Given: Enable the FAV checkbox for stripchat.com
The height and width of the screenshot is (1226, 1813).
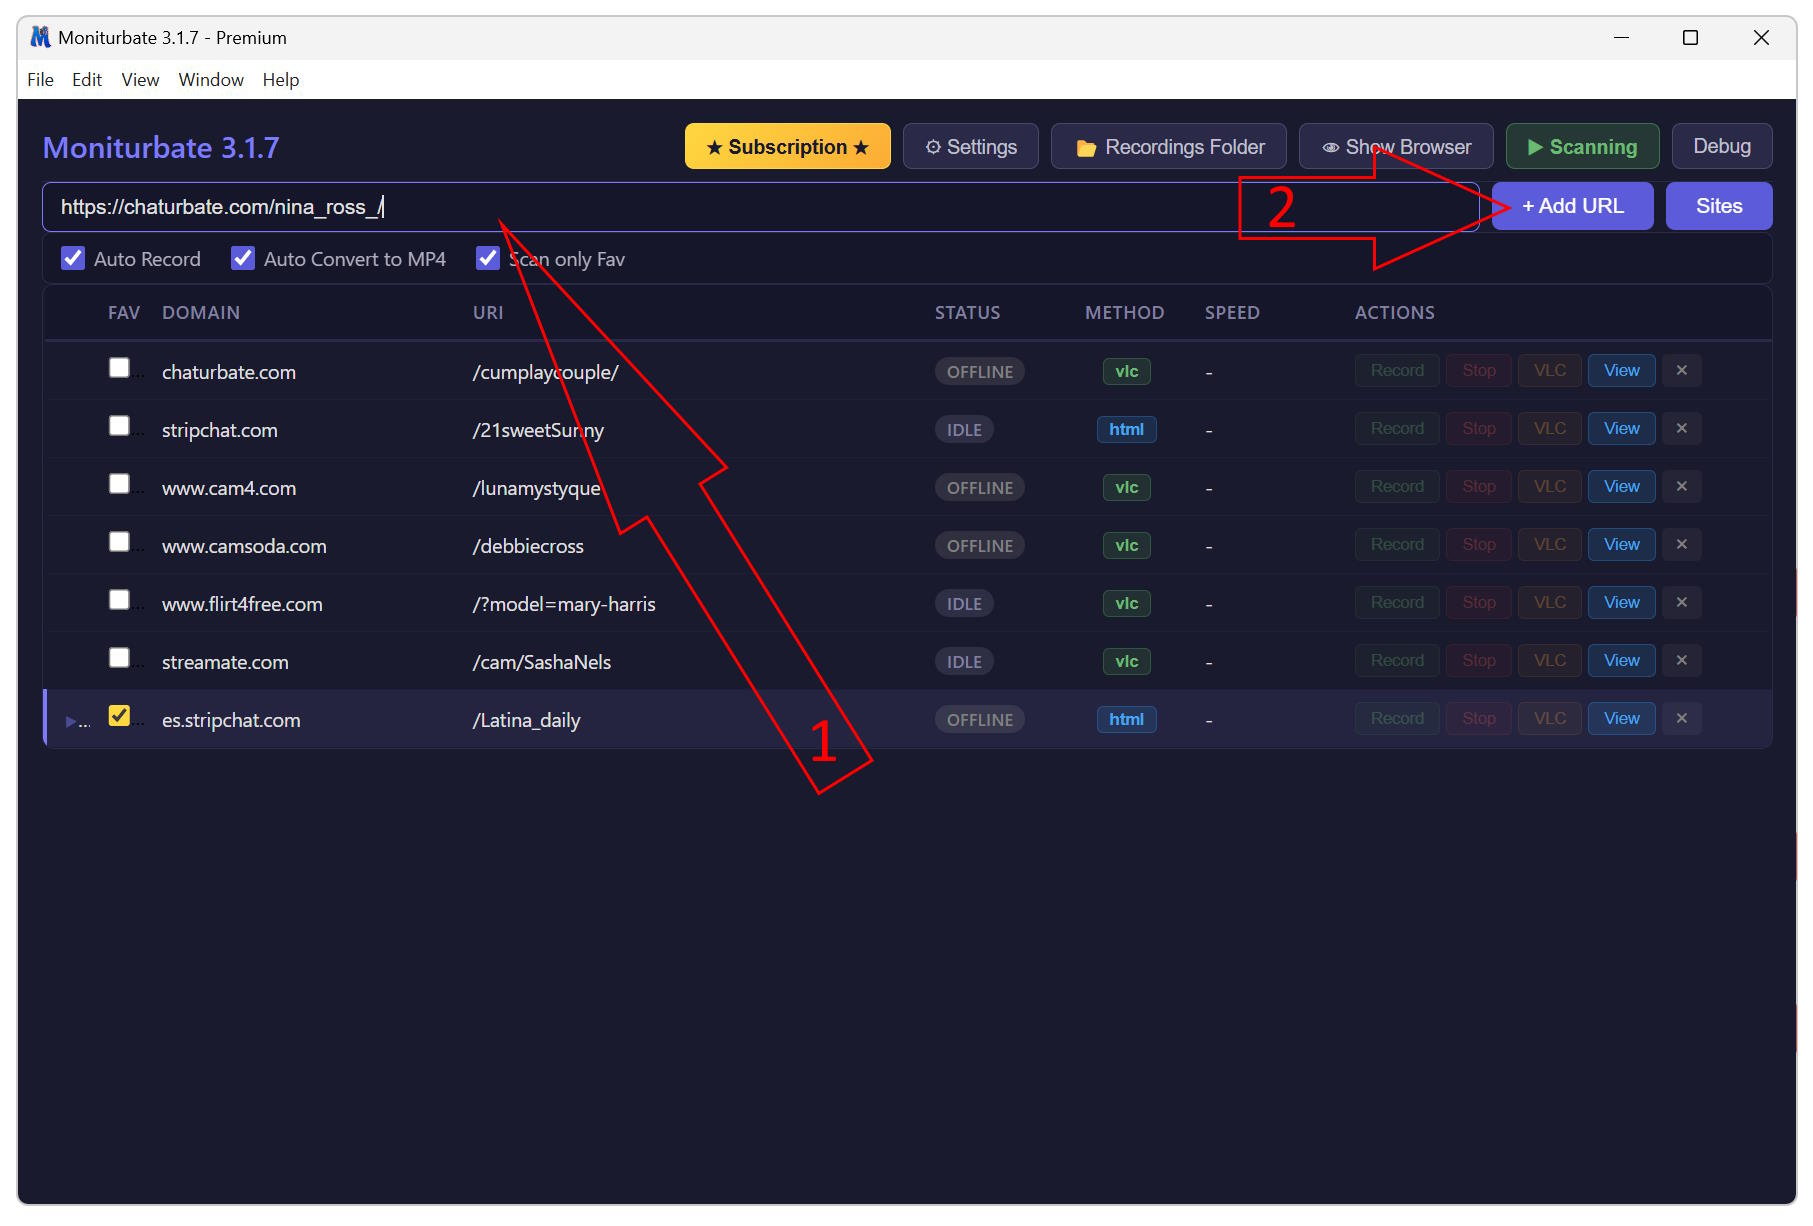Looking at the screenshot, I should pos(119,424).
